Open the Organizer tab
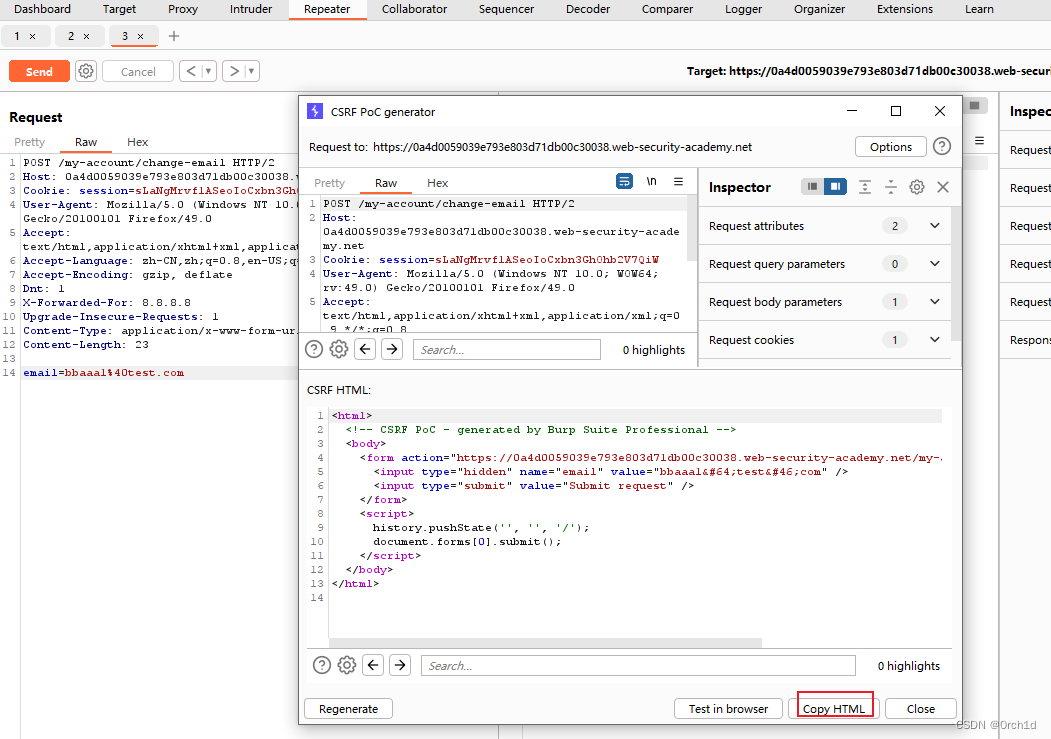The image size is (1051, 739). (x=819, y=9)
